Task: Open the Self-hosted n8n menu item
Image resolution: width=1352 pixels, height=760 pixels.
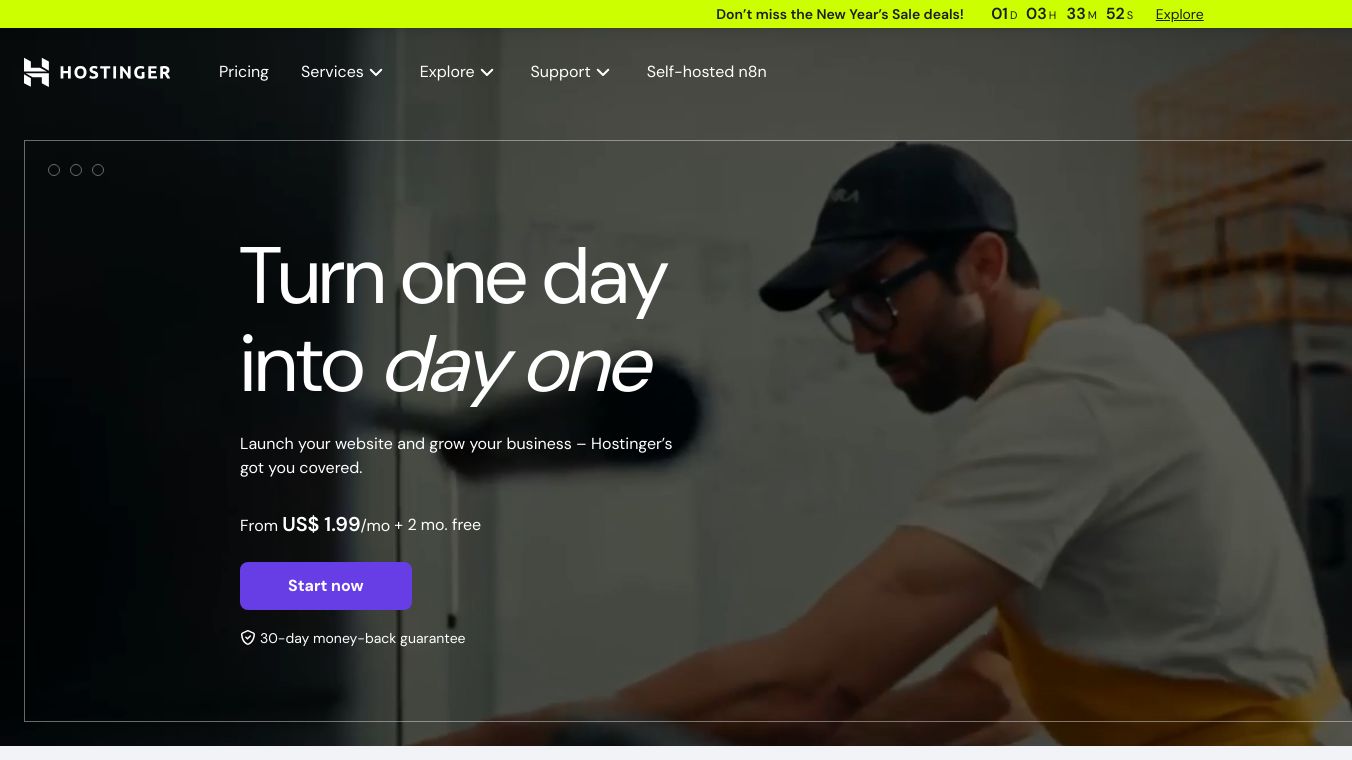Action: [x=706, y=72]
